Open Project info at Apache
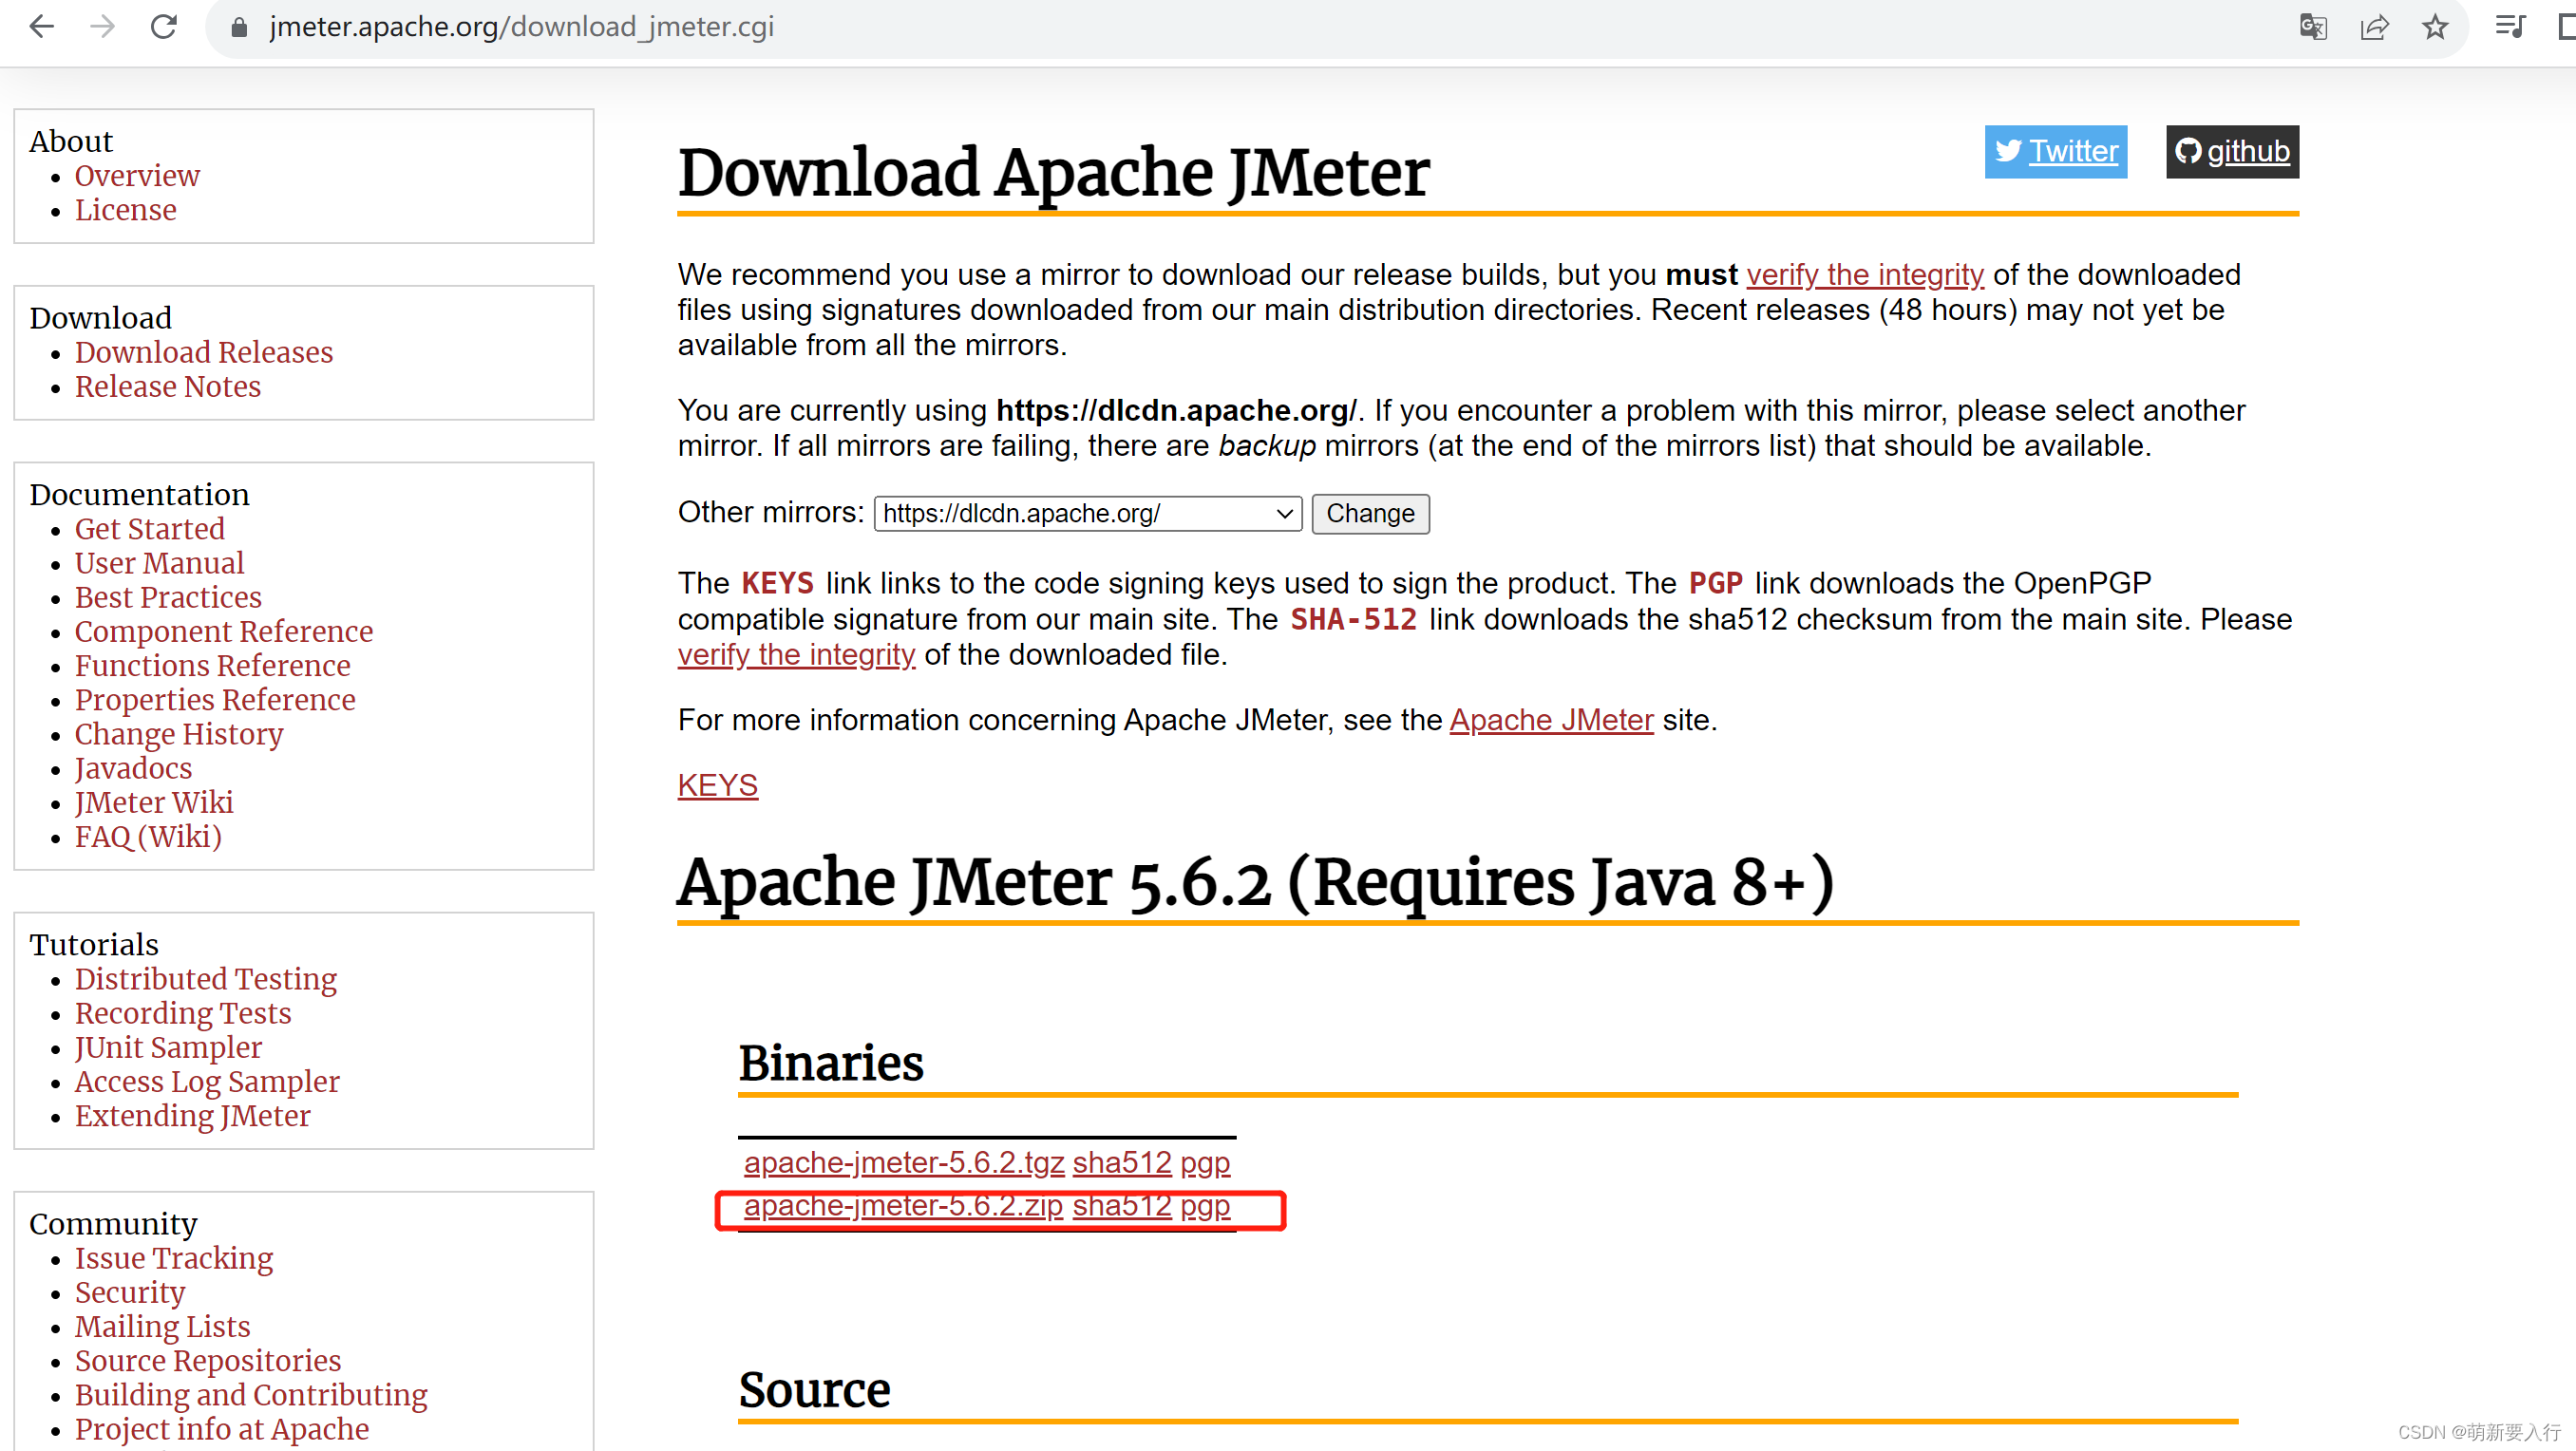 [x=222, y=1428]
